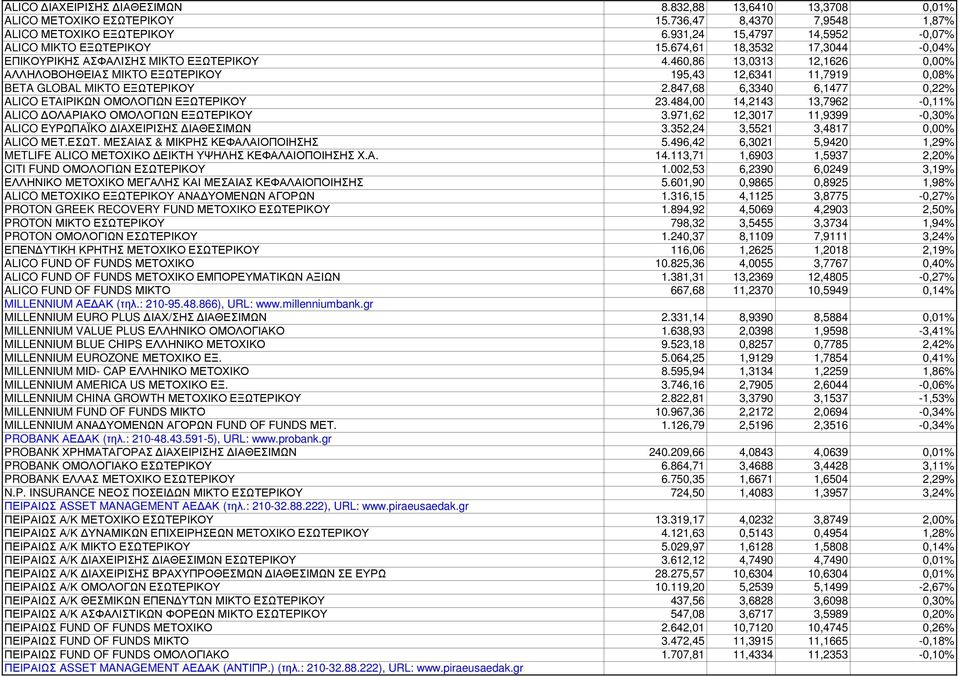Select ALICO FUND OF FUNDS ΜΙΚΤΟ row
Image resolution: width=959 pixels, height=677 pixels.
pyautogui.click(x=480, y=290)
